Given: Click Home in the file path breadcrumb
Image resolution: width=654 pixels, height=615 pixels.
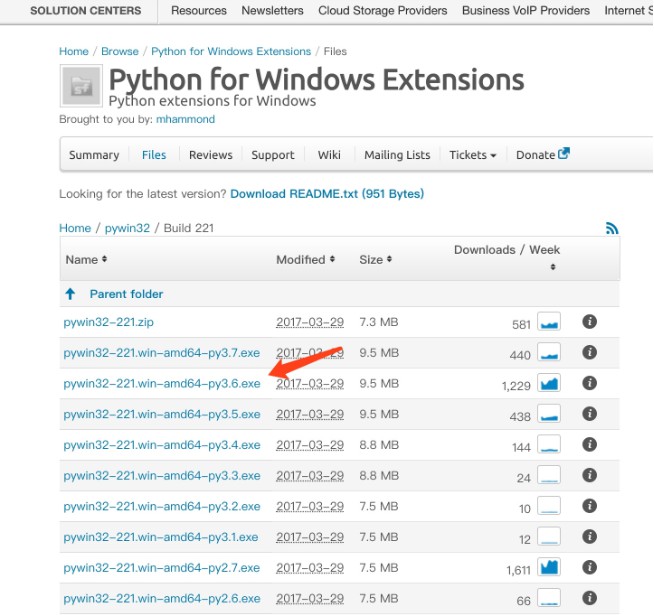Looking at the screenshot, I should tap(75, 228).
